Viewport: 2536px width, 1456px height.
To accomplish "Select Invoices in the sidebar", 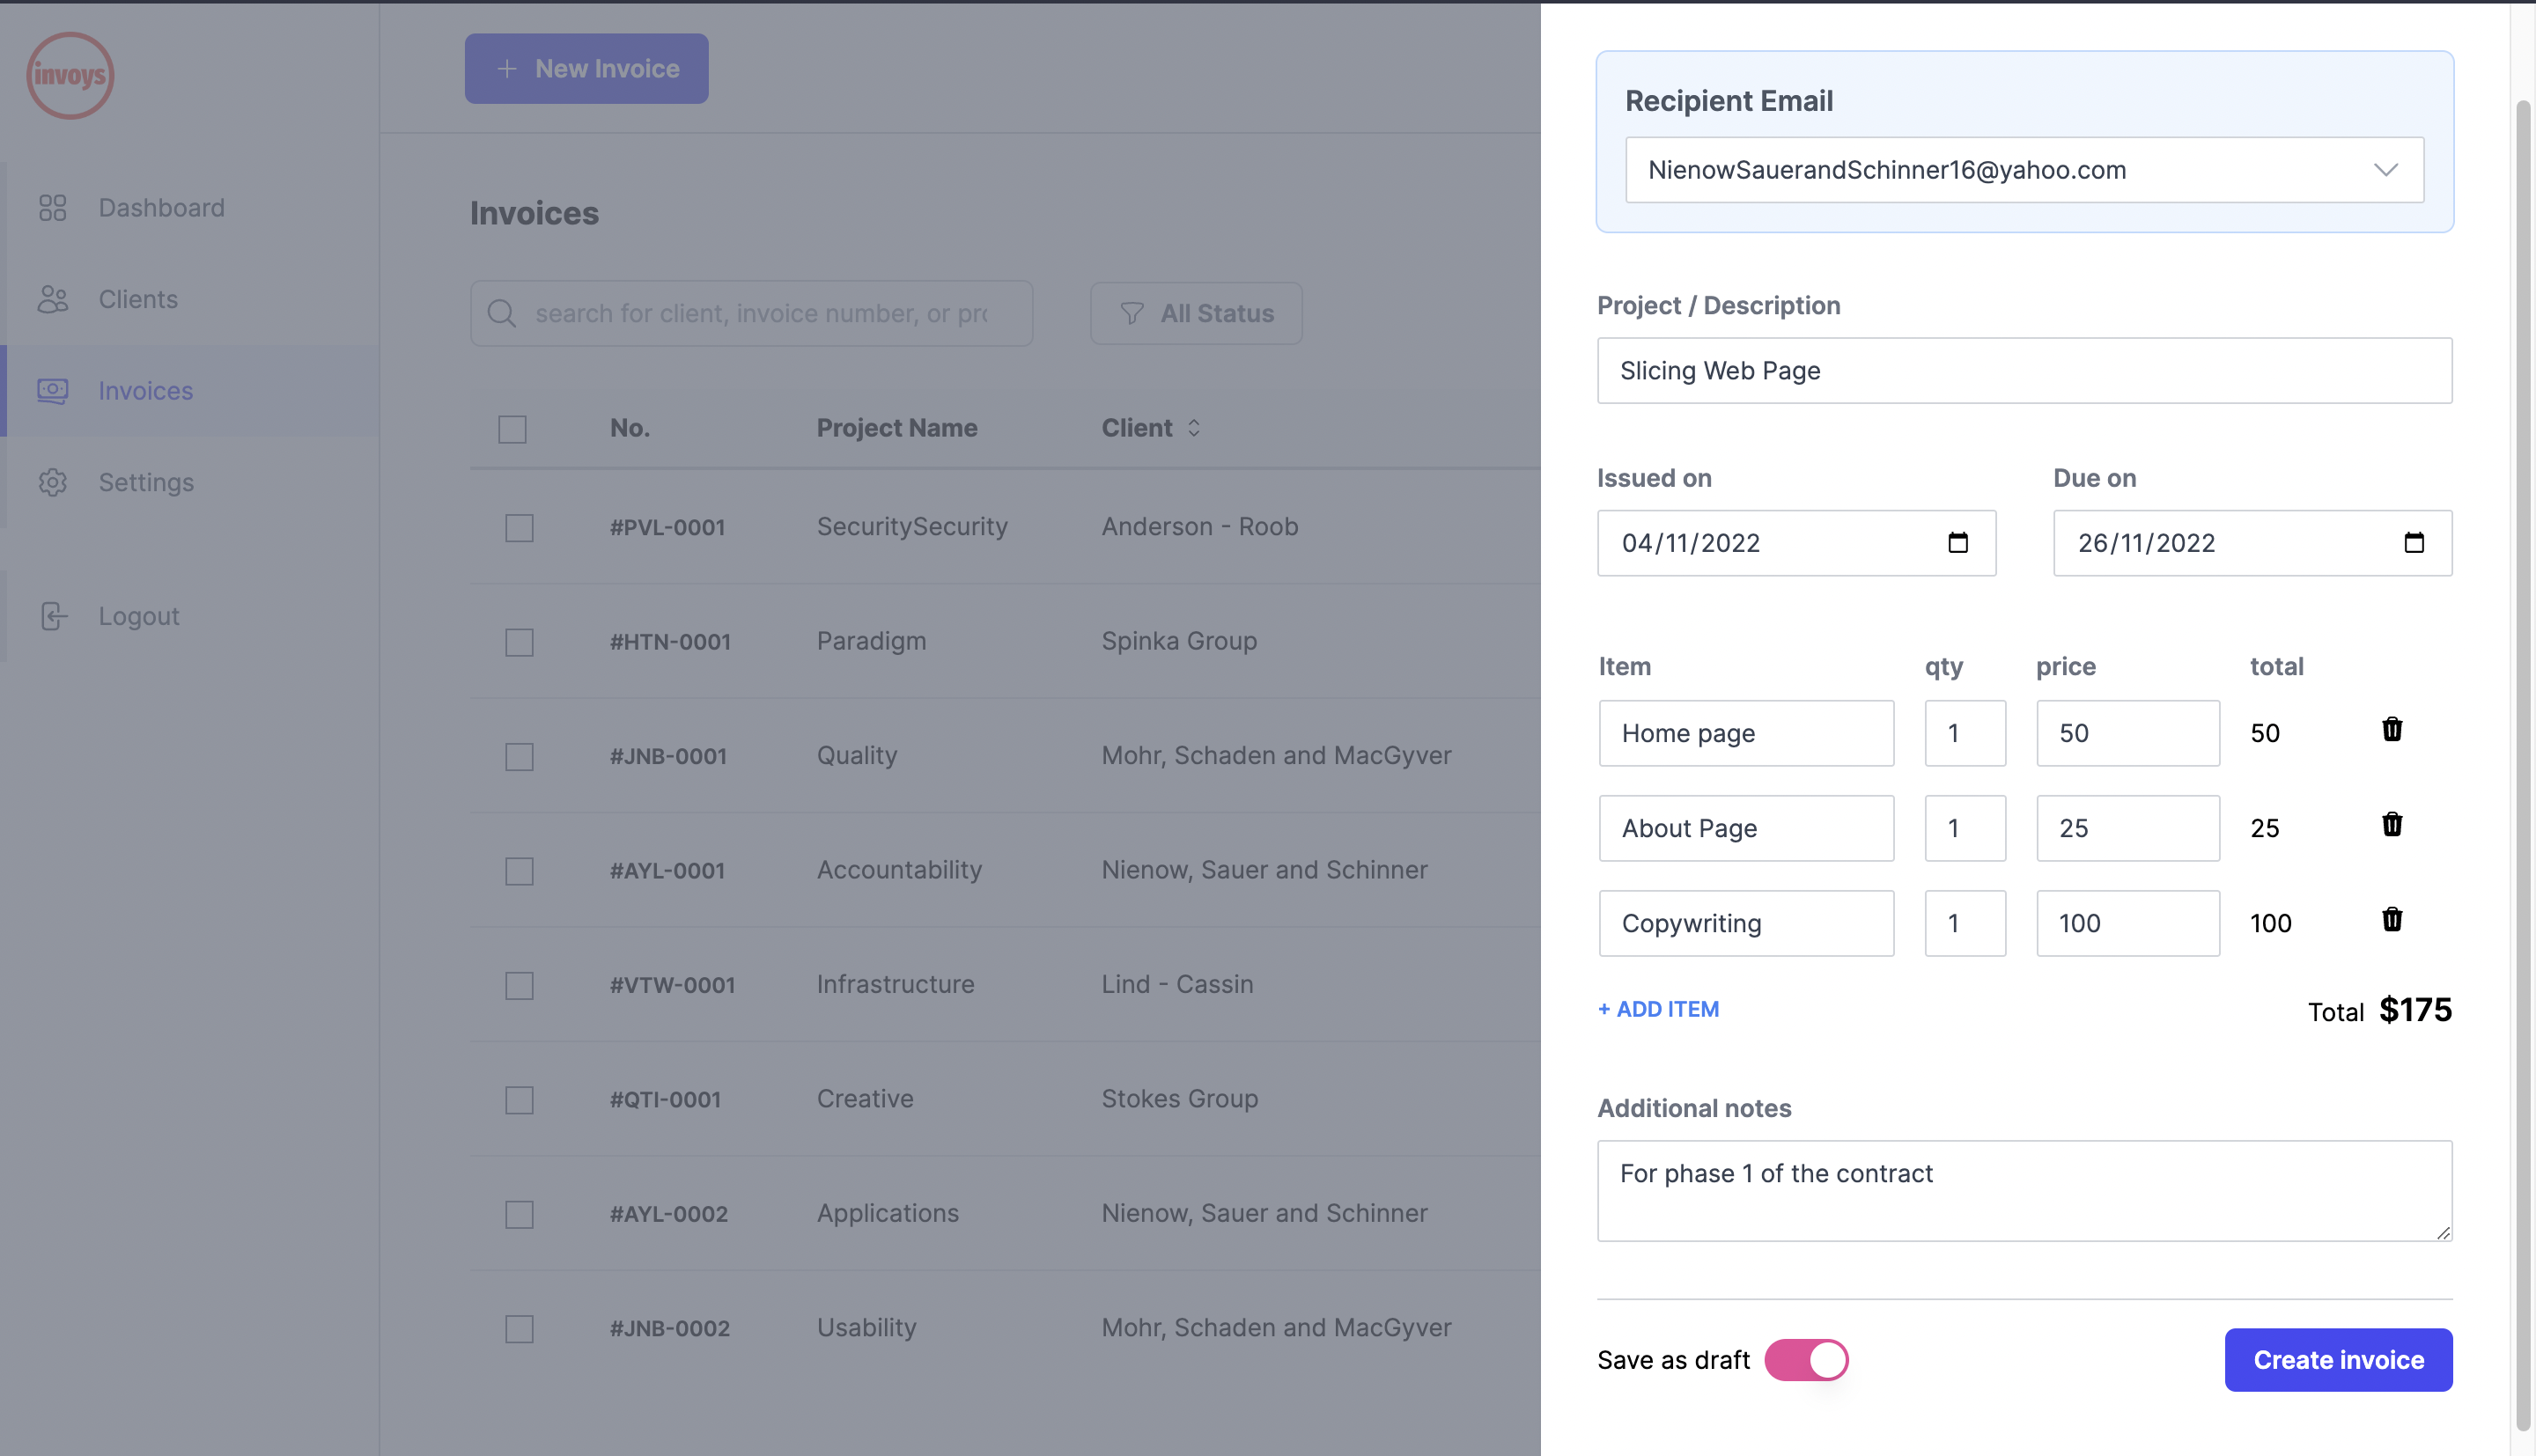I will [x=190, y=391].
